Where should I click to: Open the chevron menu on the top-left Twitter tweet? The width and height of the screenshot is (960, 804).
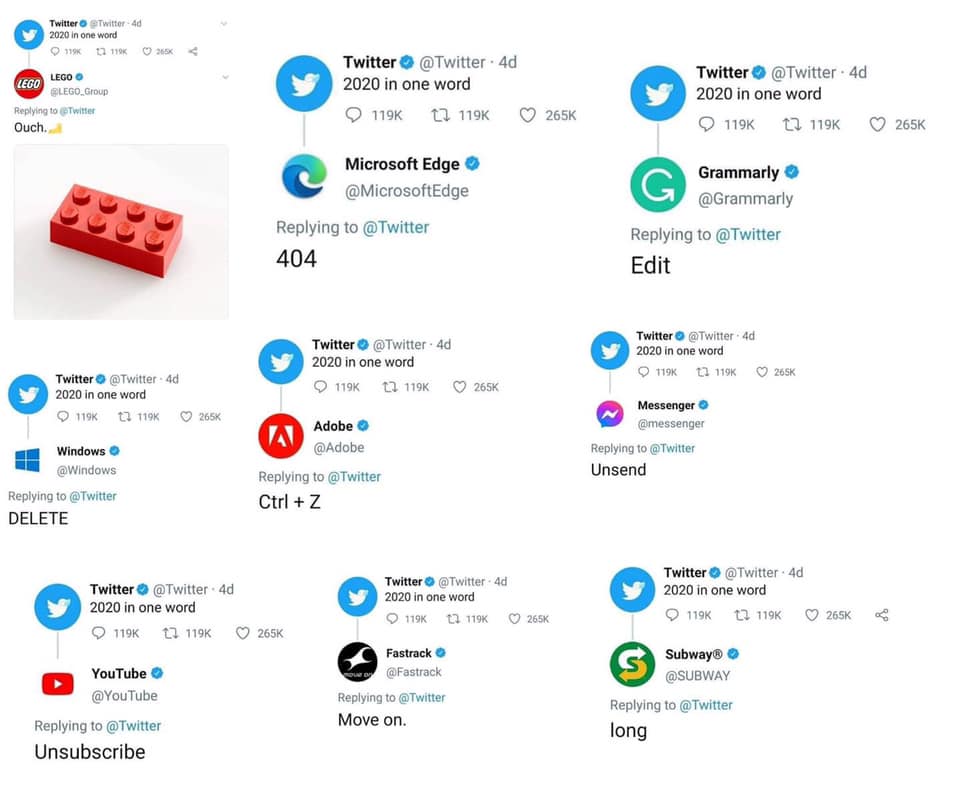tap(223, 23)
